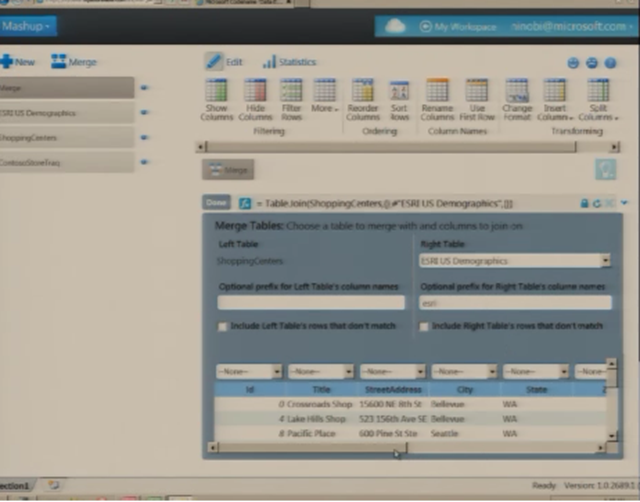The image size is (640, 502).
Task: Open the More filtering options
Action: tap(325, 96)
